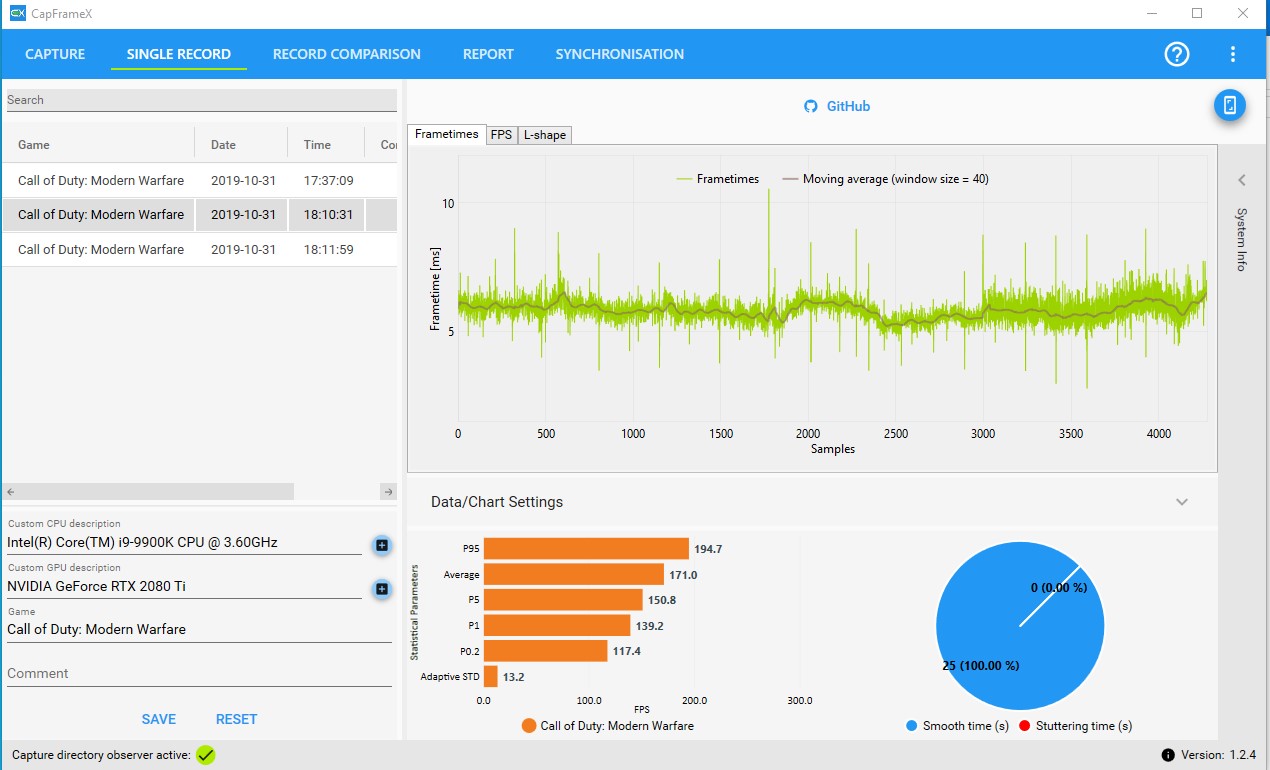Minimize the CapFrameX window
1270x770 pixels.
[1151, 14]
